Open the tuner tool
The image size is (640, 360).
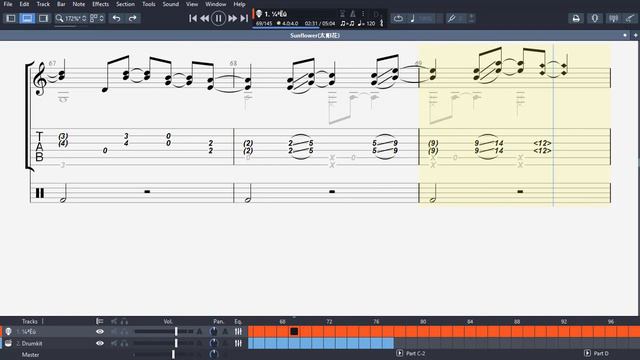(x=451, y=18)
